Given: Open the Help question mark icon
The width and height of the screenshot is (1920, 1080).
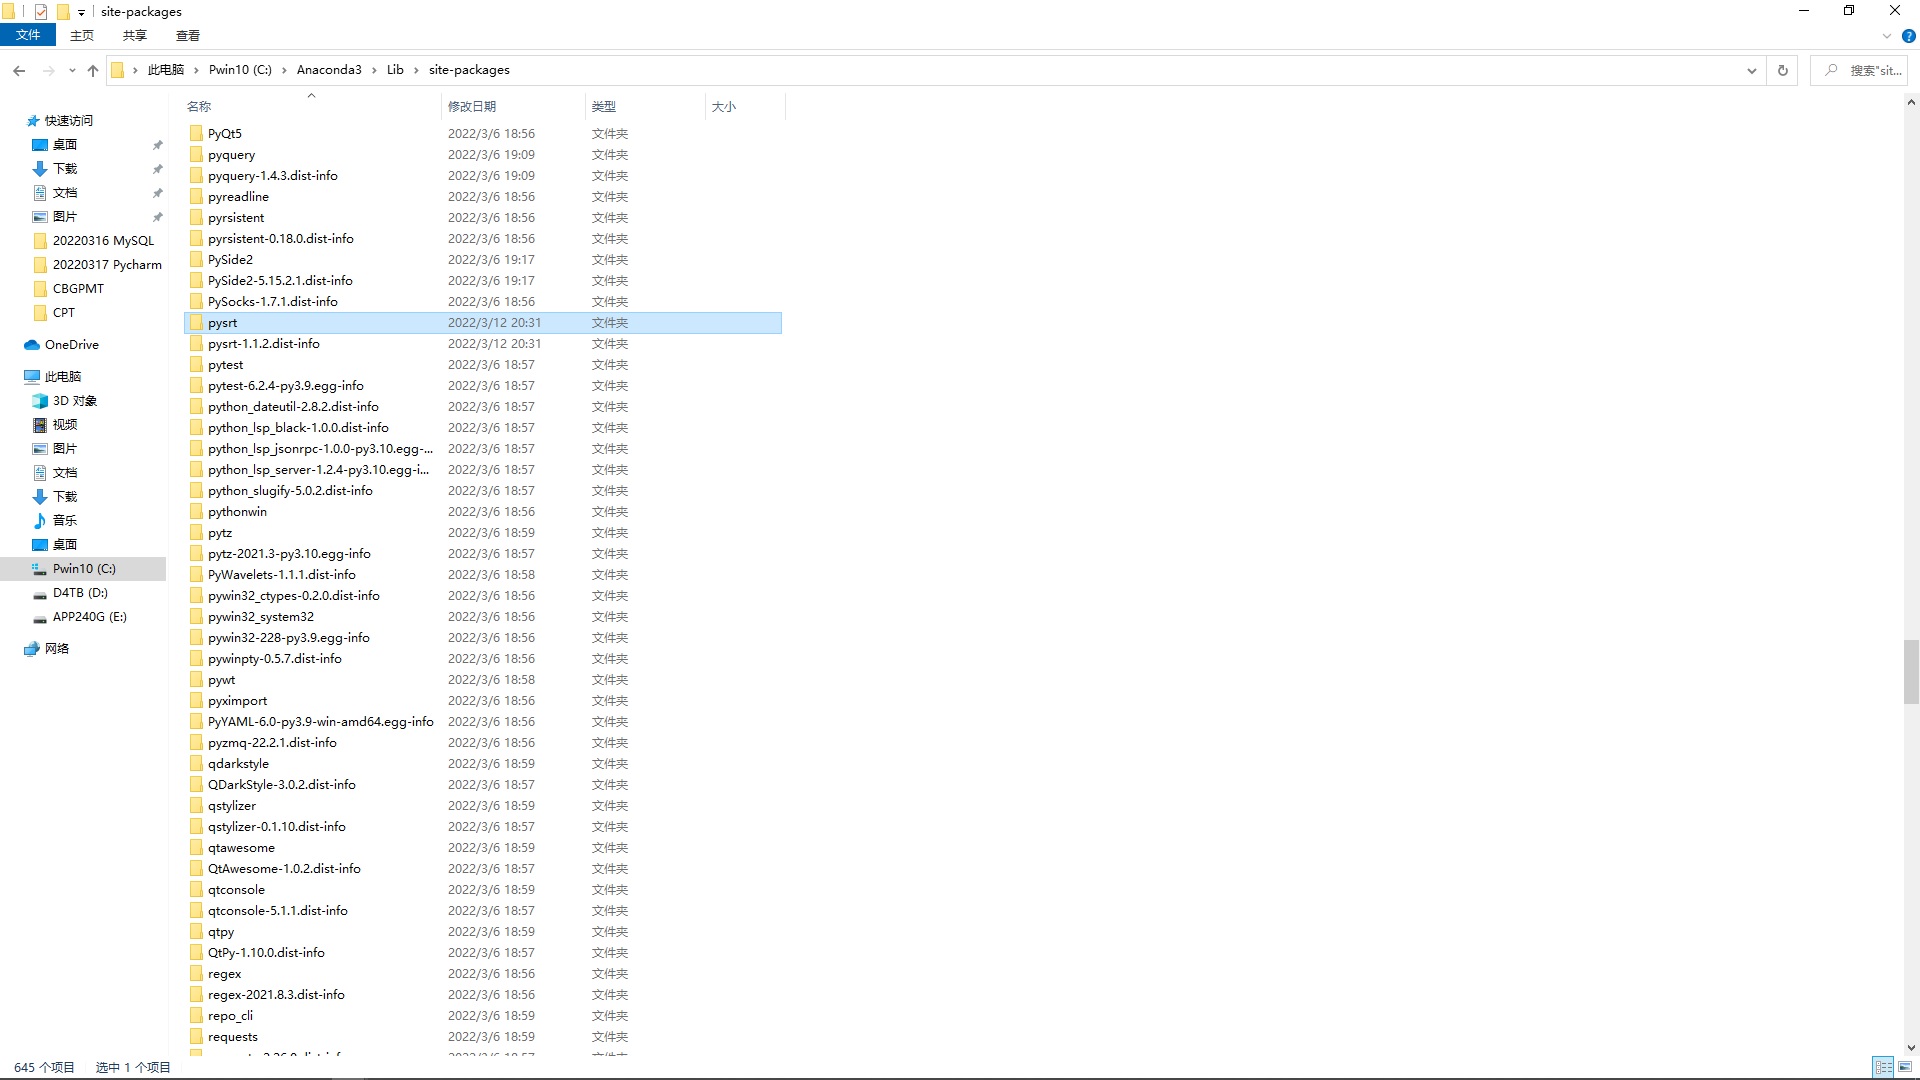Looking at the screenshot, I should 1908,36.
